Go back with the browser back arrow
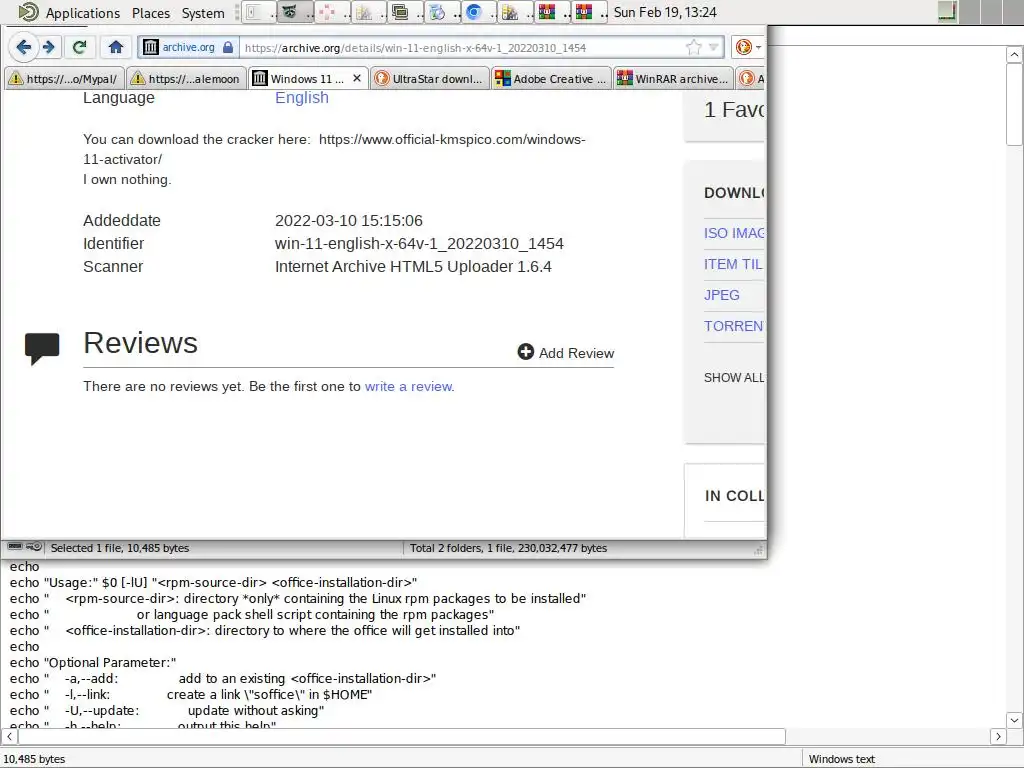Screen dimensions: 1024x768 pos(24,47)
